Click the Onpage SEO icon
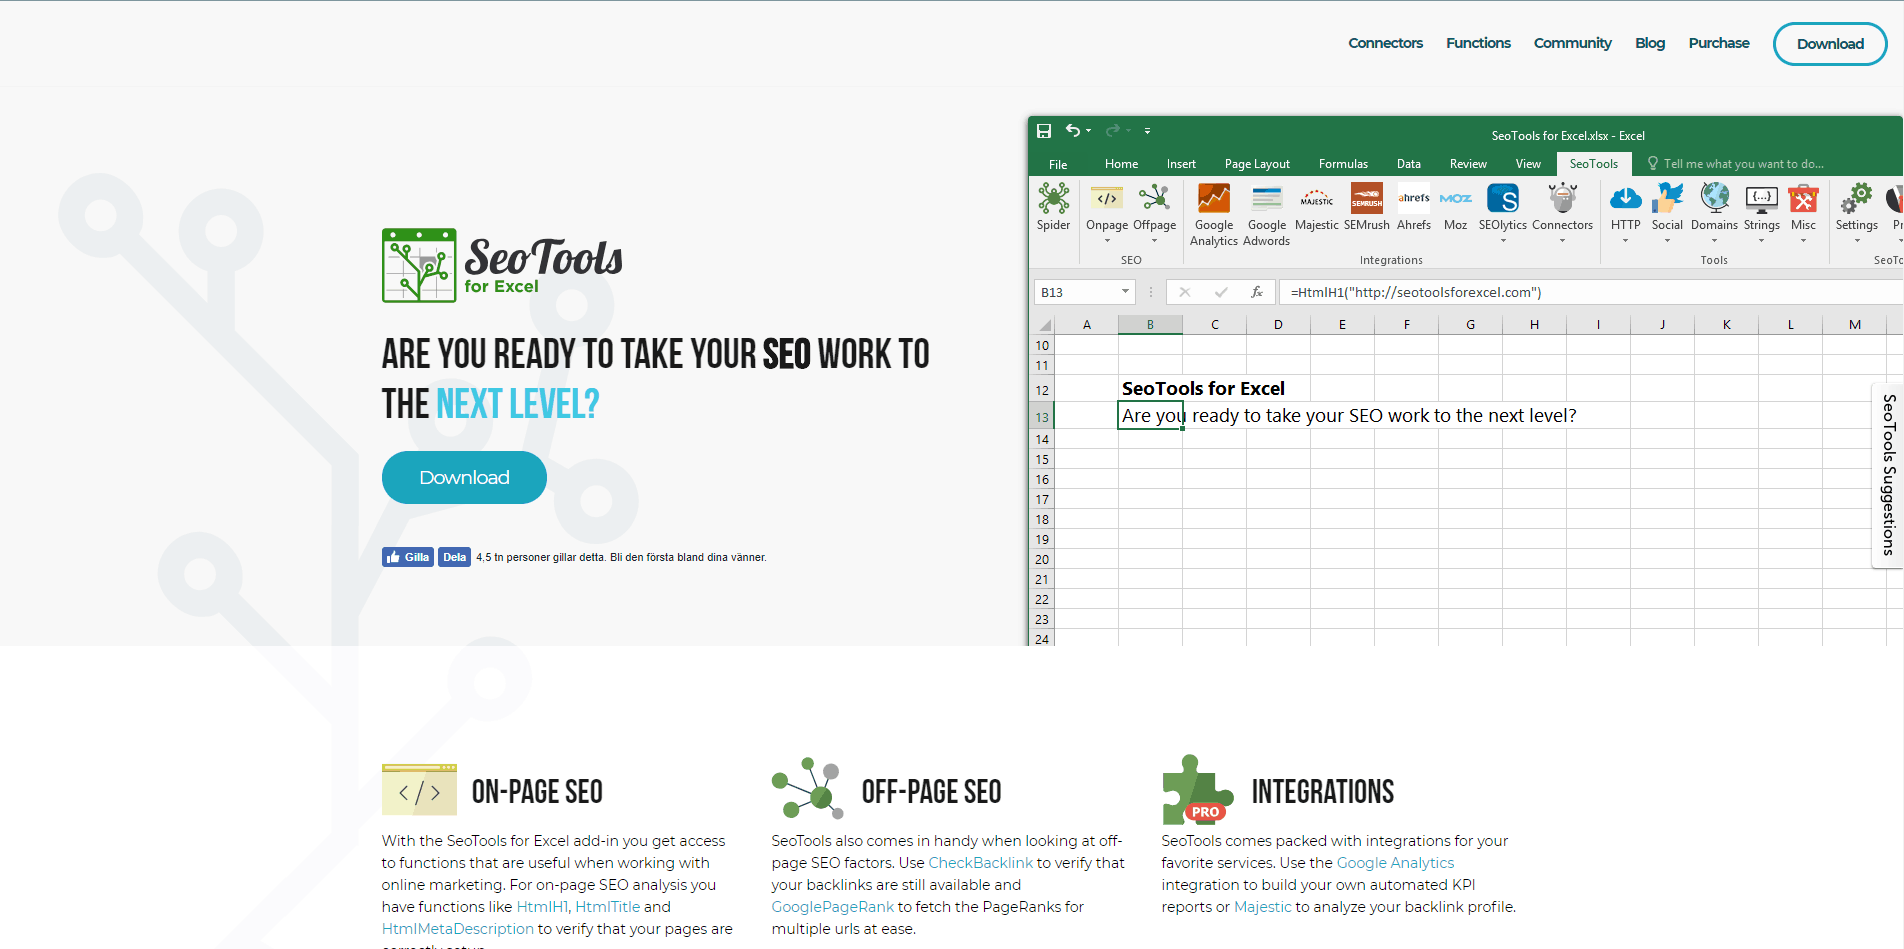 pos(1106,199)
